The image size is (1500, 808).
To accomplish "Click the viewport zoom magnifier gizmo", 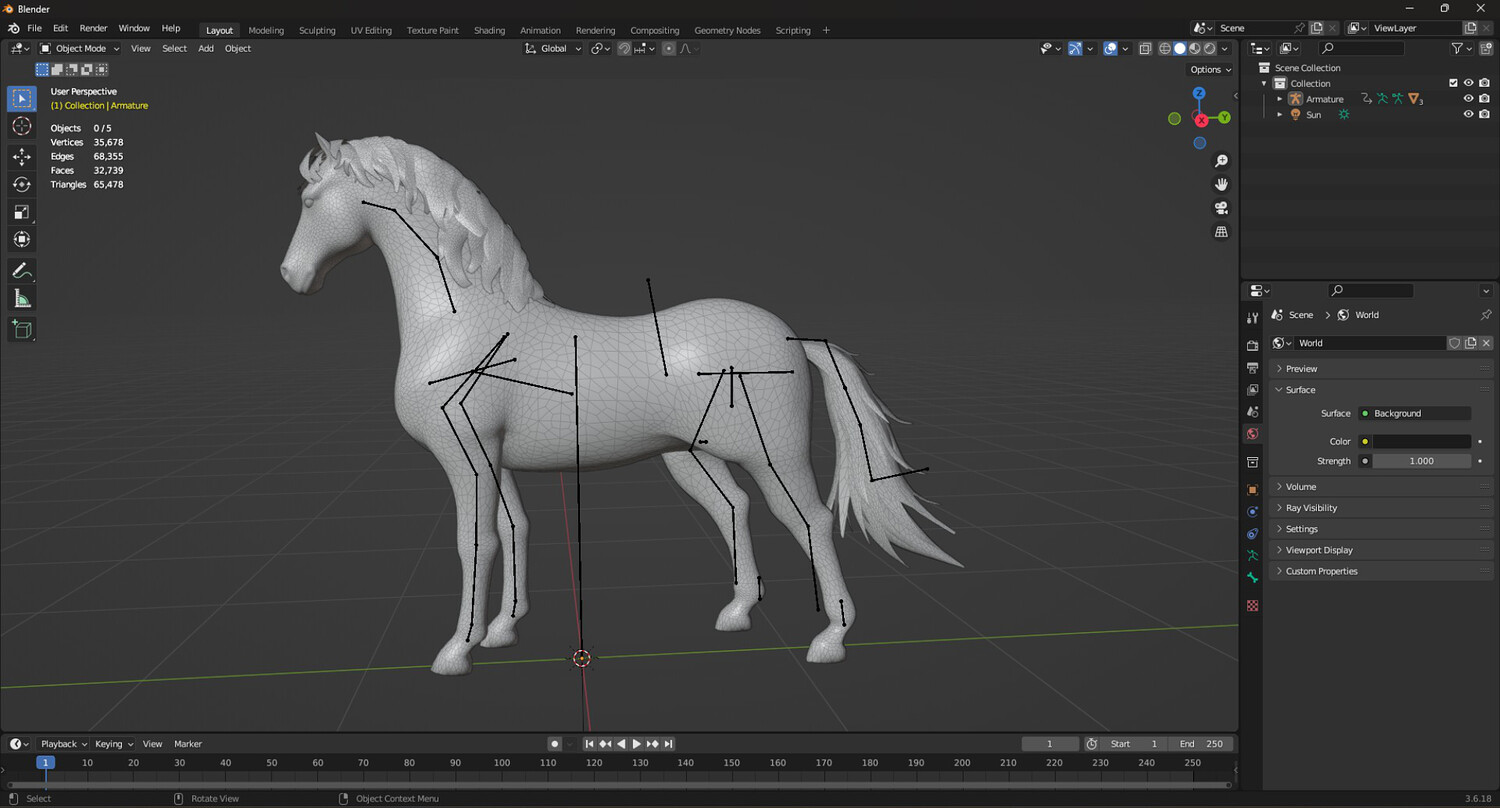I will 1221,161.
